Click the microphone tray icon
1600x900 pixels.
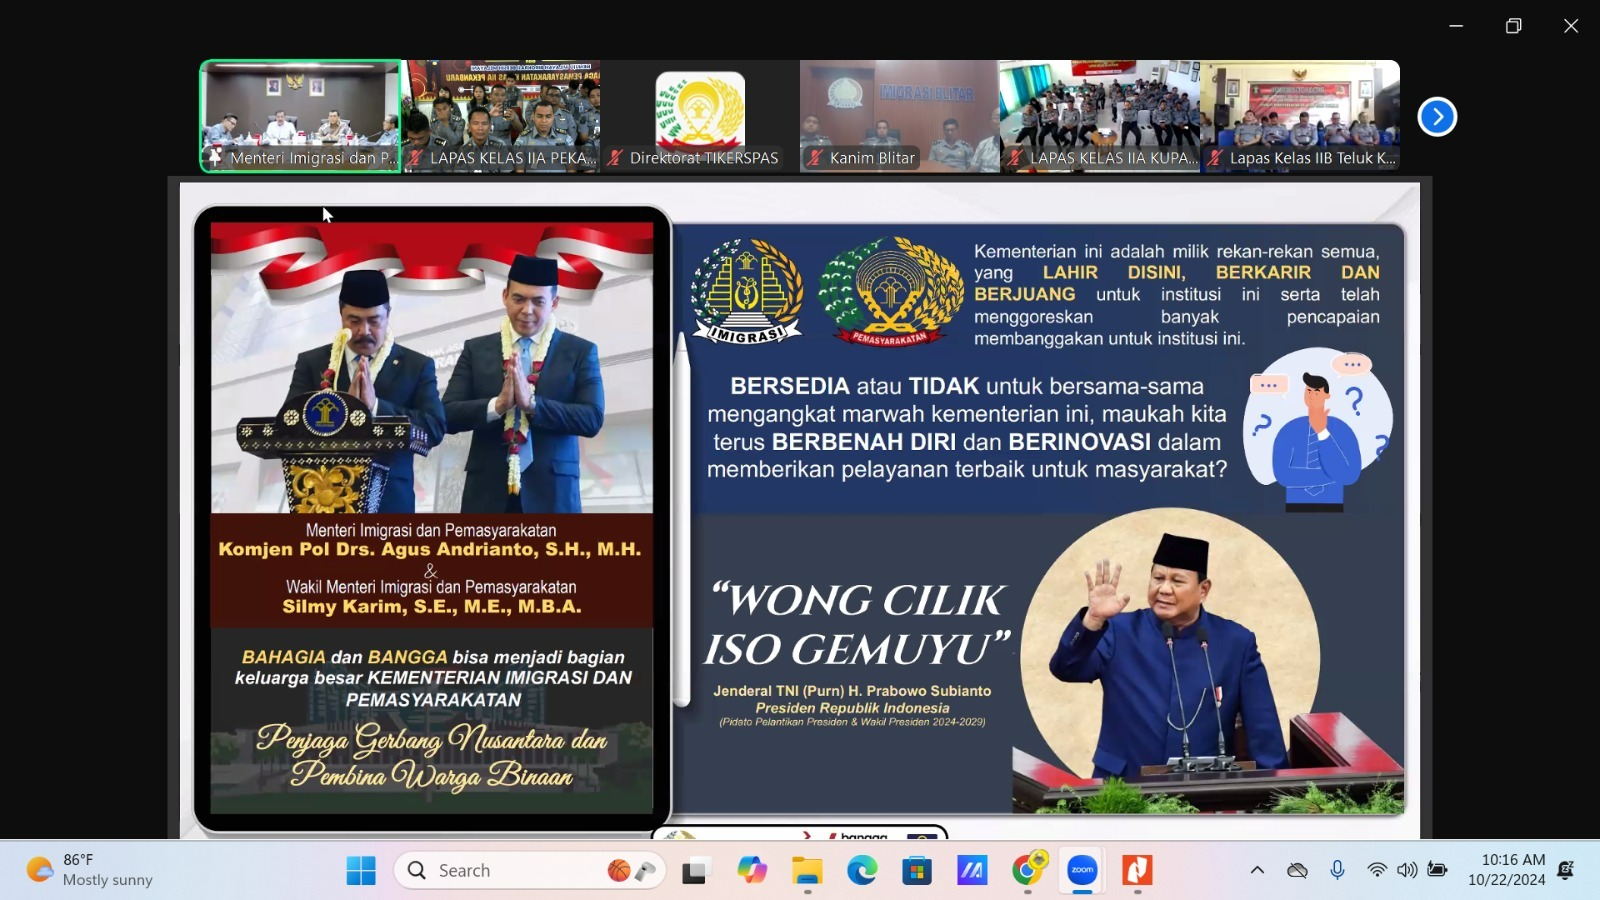coord(1337,870)
